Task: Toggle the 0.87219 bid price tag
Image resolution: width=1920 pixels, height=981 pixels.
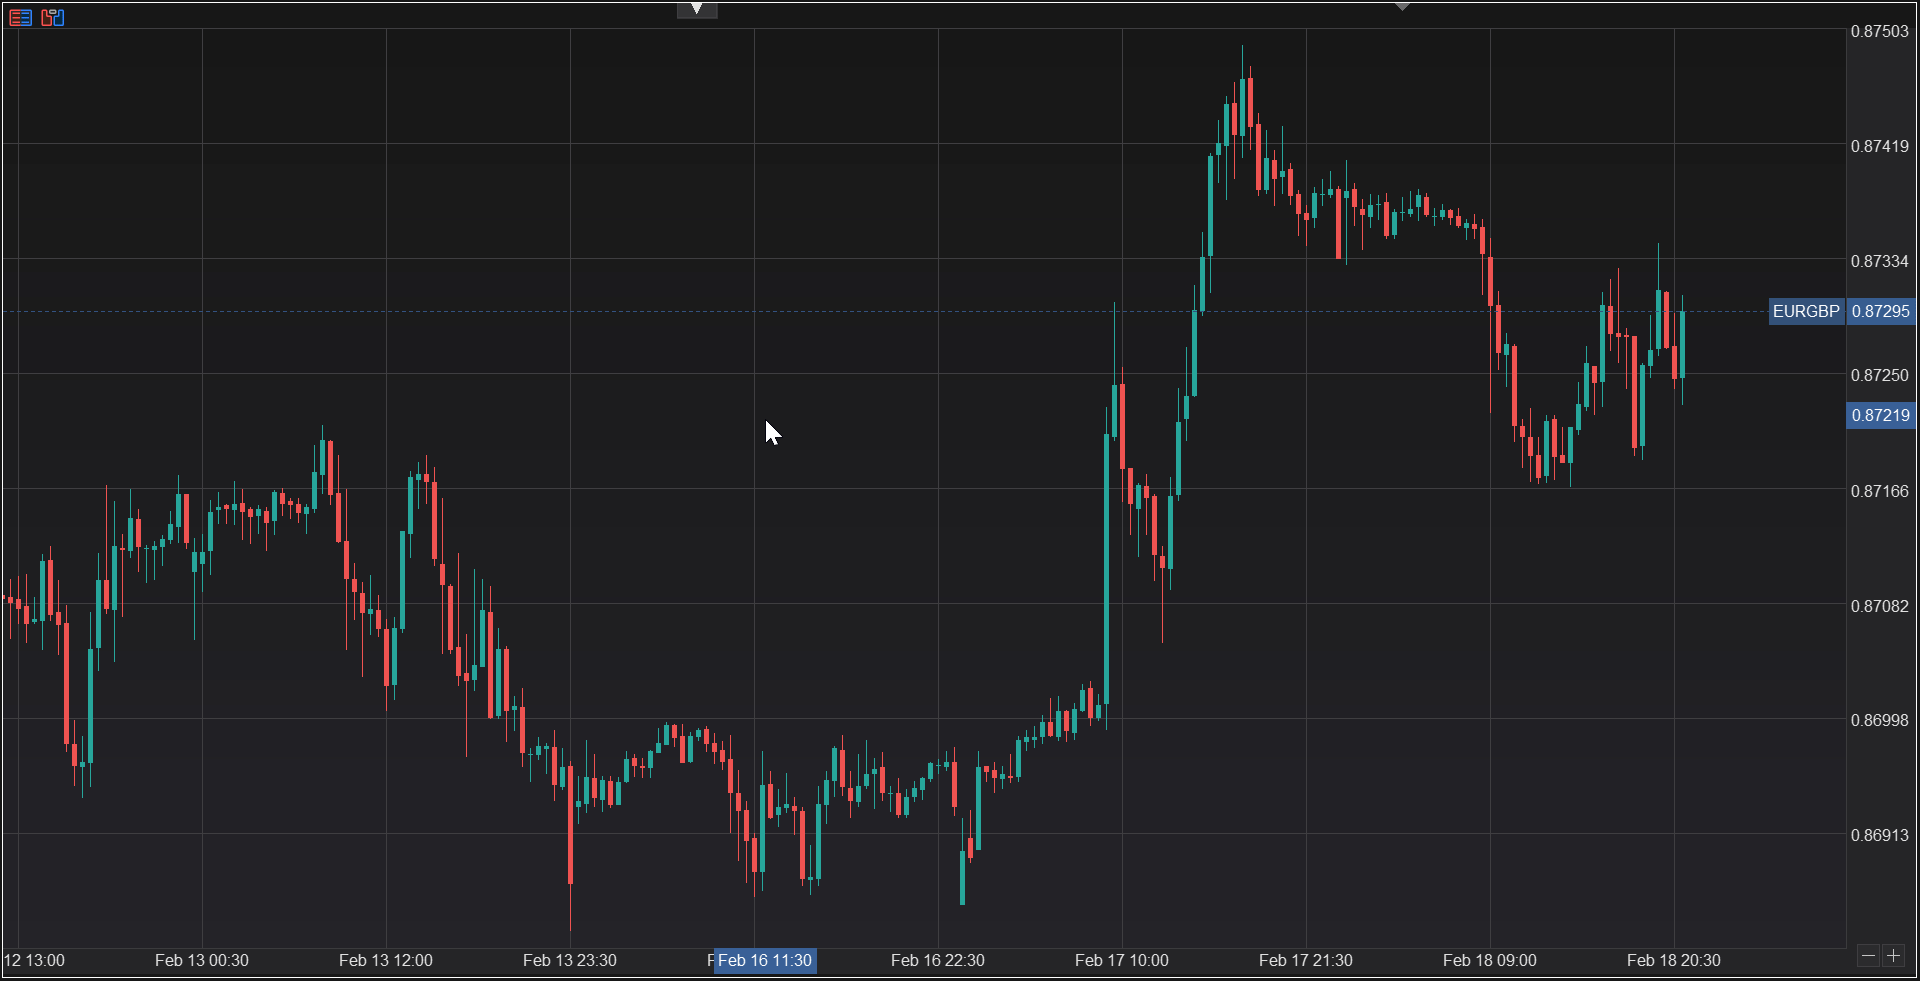Action: click(x=1879, y=416)
